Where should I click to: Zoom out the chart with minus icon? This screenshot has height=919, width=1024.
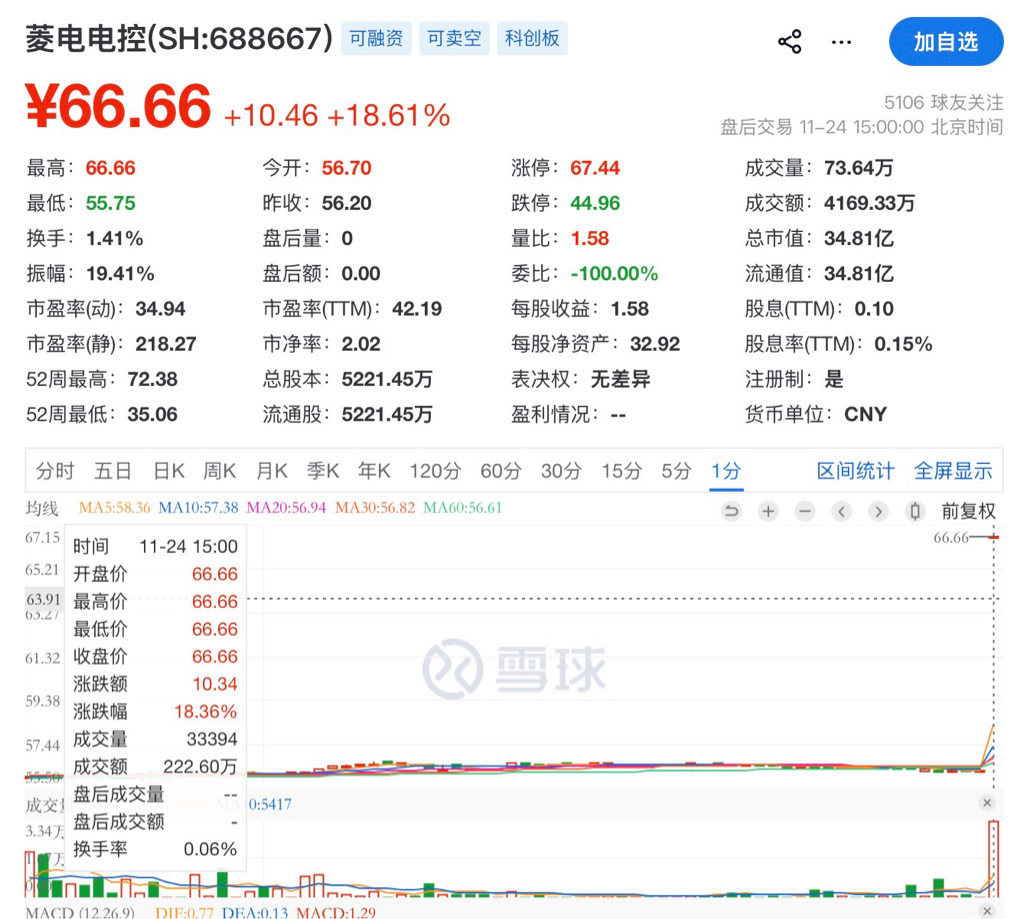pyautogui.click(x=805, y=511)
